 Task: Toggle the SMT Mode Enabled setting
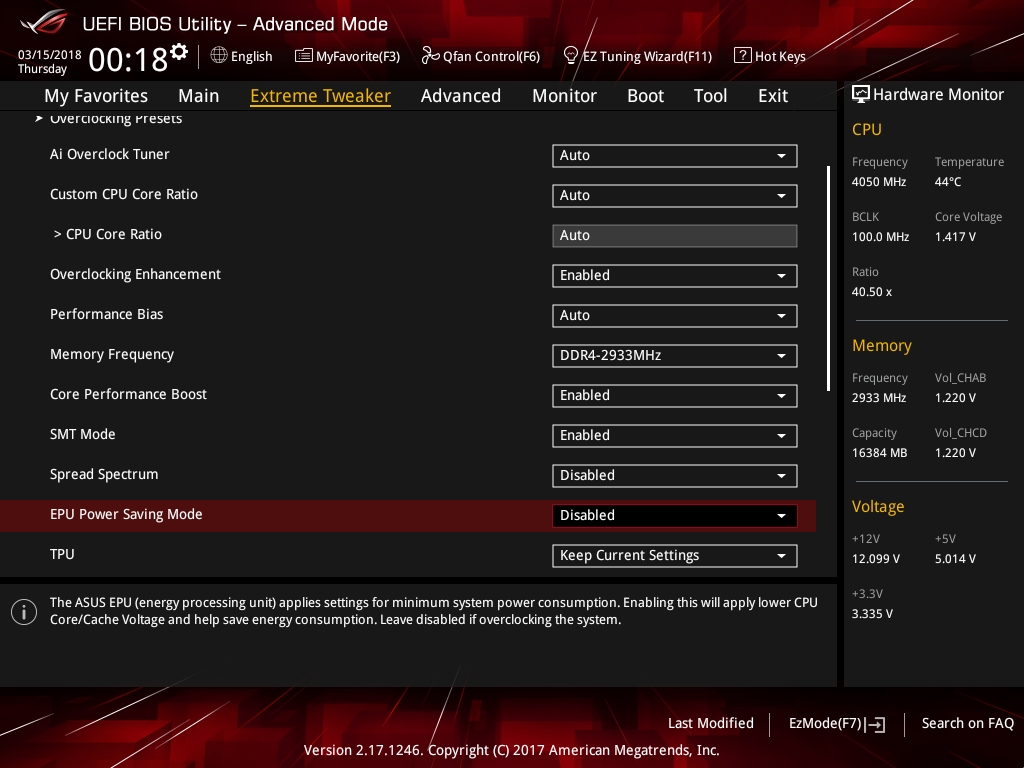click(674, 436)
